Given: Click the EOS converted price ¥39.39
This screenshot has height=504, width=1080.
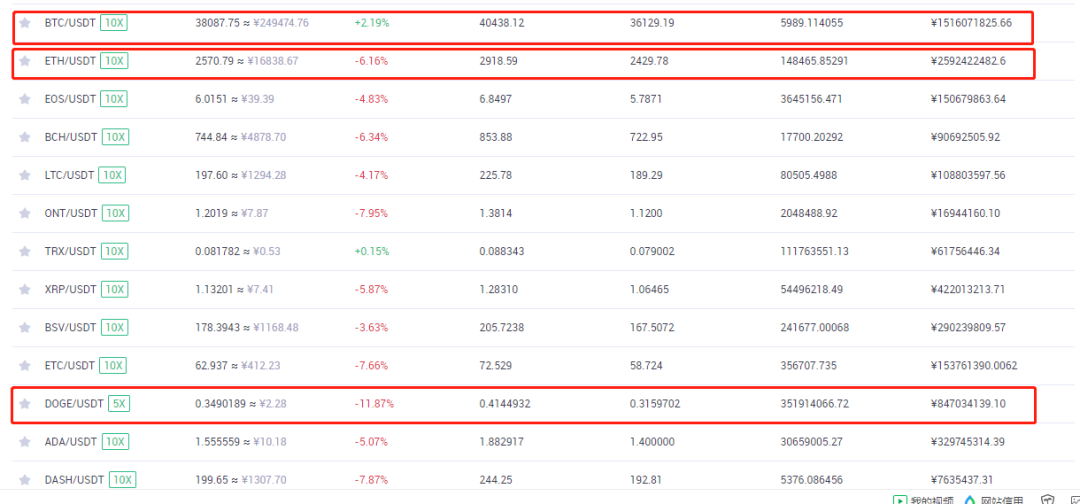Looking at the screenshot, I should (x=257, y=98).
